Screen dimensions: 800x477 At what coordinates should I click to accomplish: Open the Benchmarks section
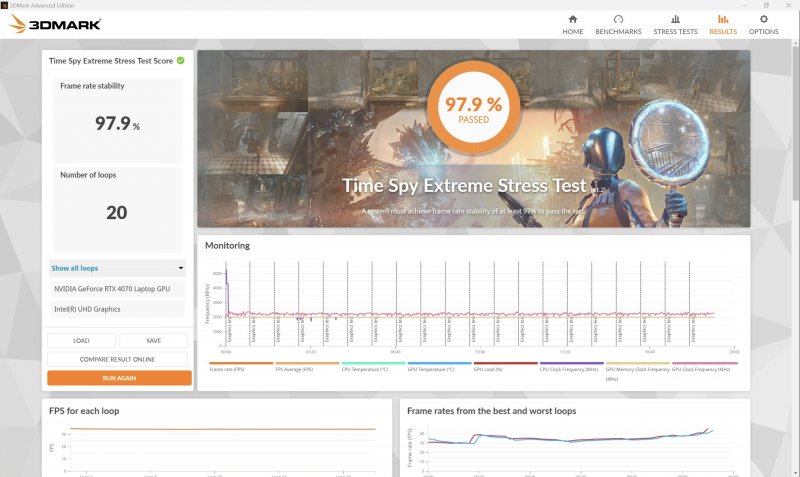click(x=618, y=24)
